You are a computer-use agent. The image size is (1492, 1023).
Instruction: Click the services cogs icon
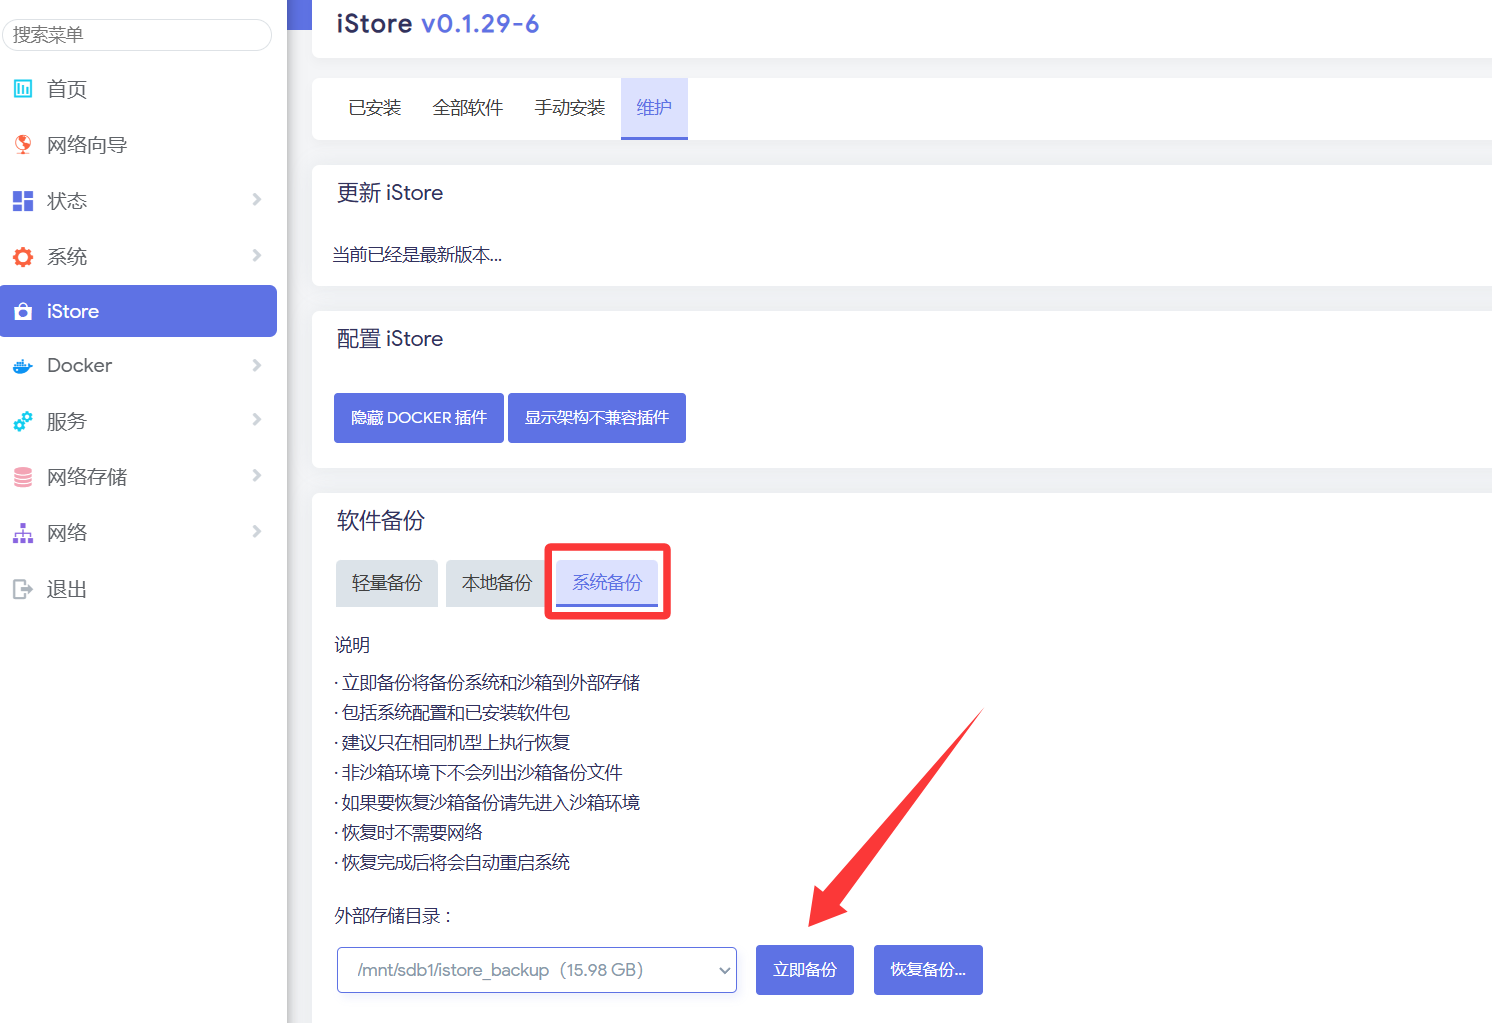point(23,422)
